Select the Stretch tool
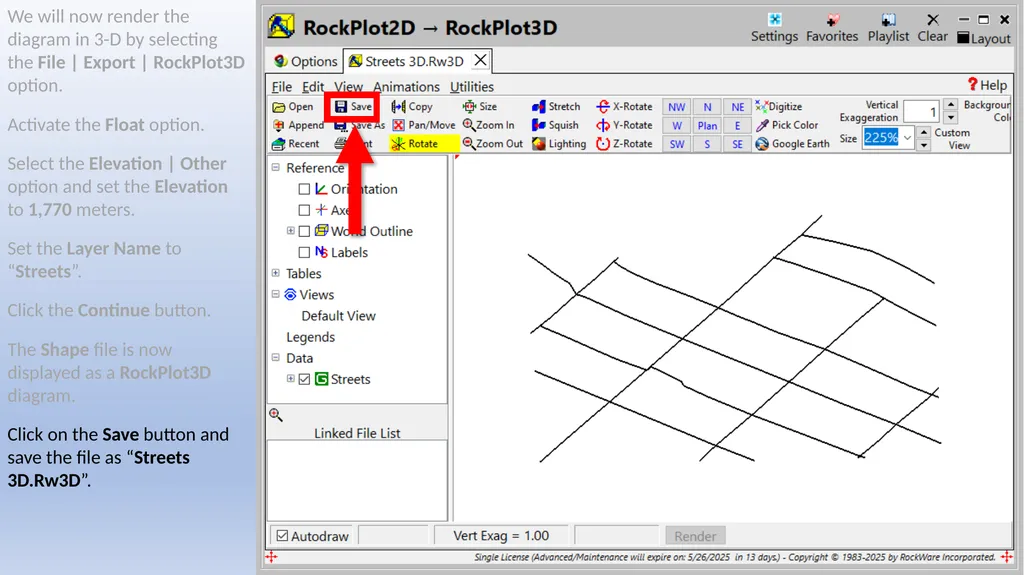Viewport: 1024px width, 575px height. click(556, 107)
